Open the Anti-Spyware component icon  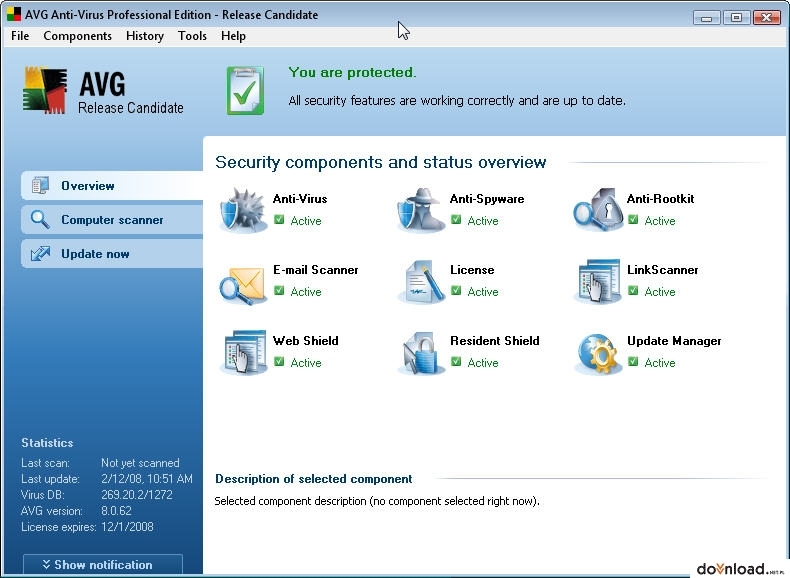(421, 210)
